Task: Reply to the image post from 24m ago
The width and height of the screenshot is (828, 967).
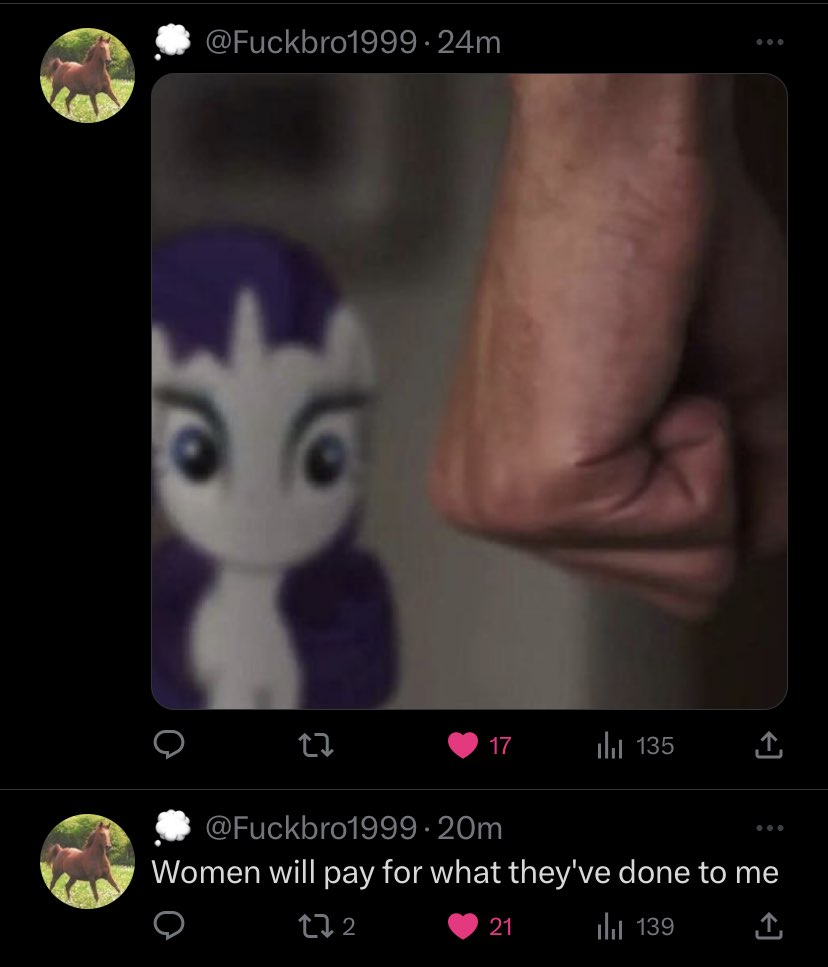Action: click(x=168, y=744)
